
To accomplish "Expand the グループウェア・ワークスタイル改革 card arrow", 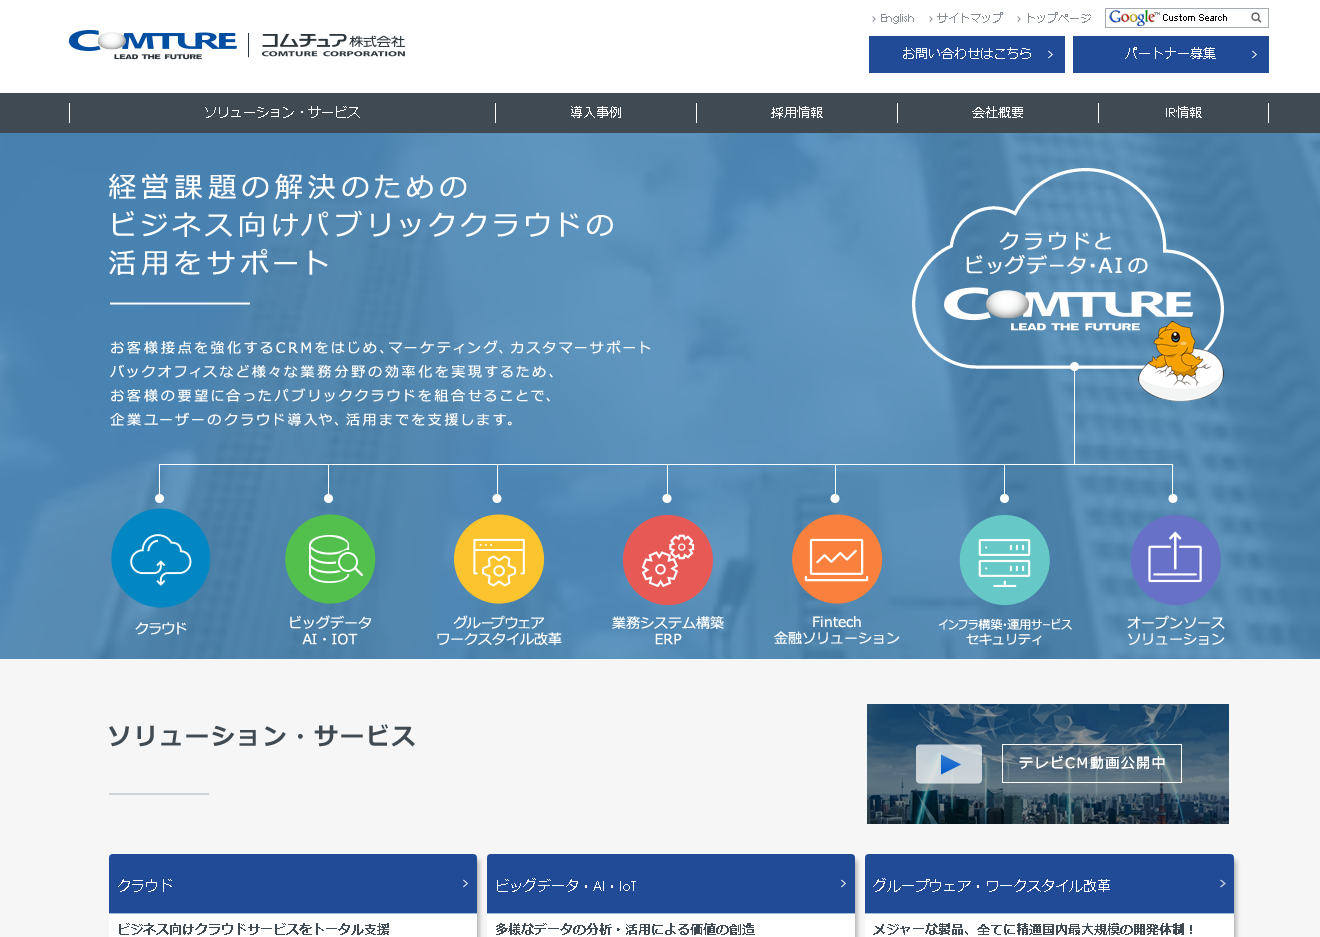I will 1222,884.
